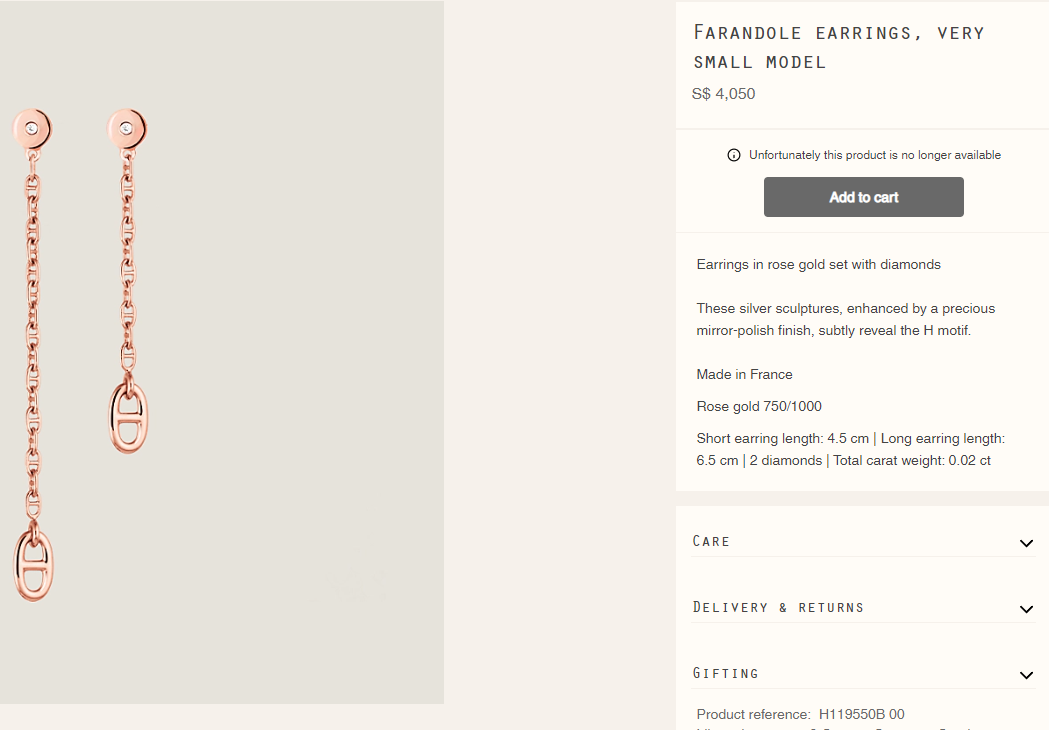The width and height of the screenshot is (1049, 730).
Task: Click the 'Earrings in rose gold set with diamonds' line
Action: point(818,265)
